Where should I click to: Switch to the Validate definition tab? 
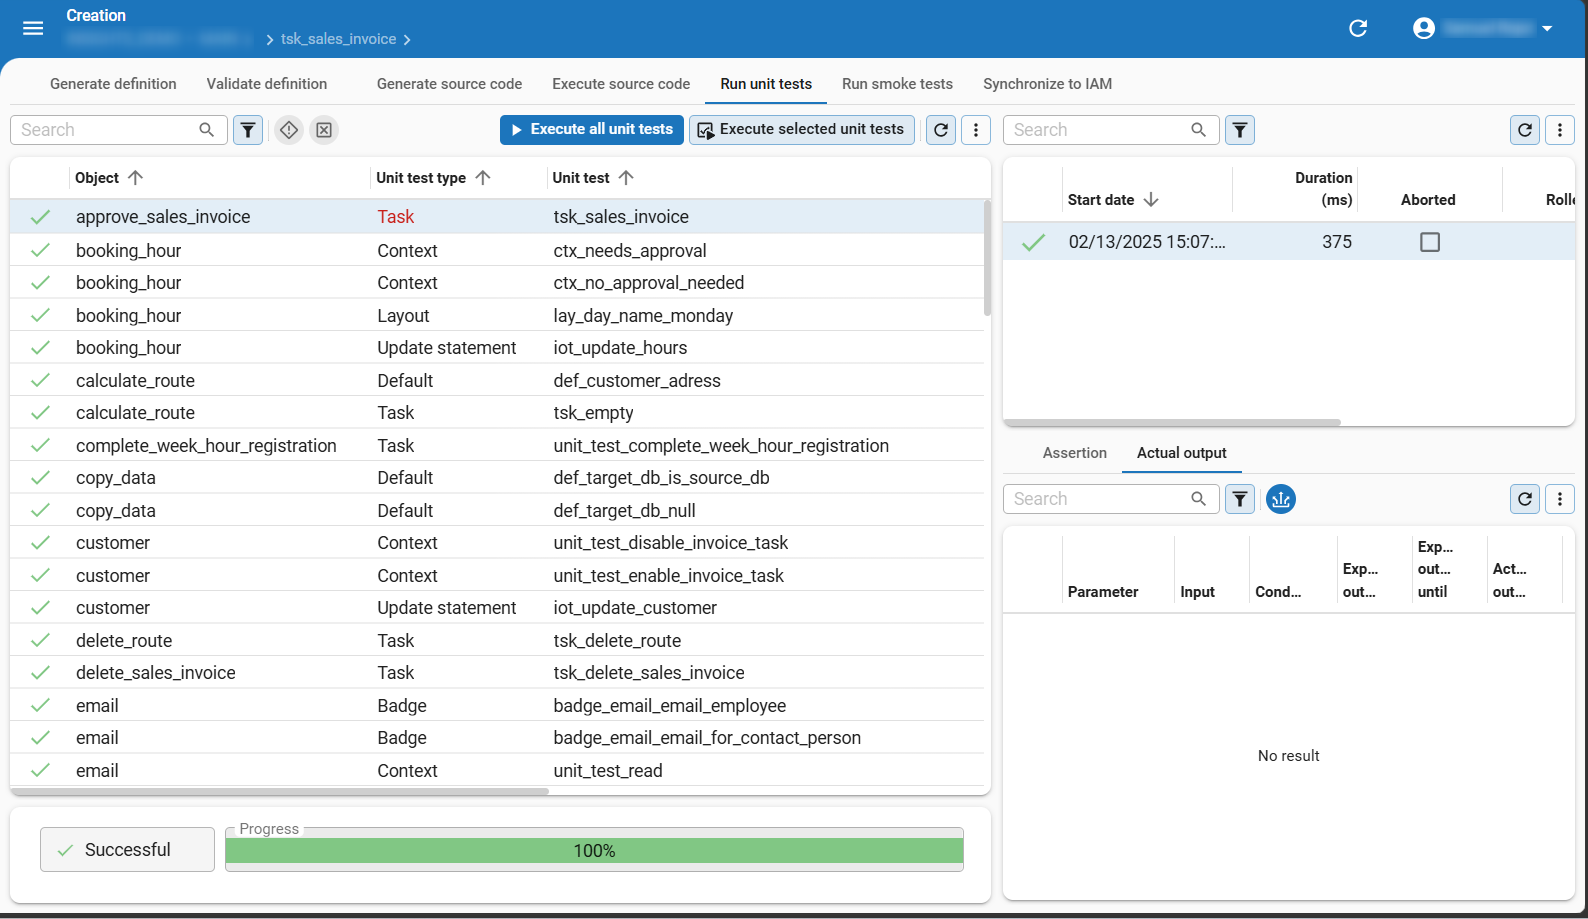(x=267, y=84)
